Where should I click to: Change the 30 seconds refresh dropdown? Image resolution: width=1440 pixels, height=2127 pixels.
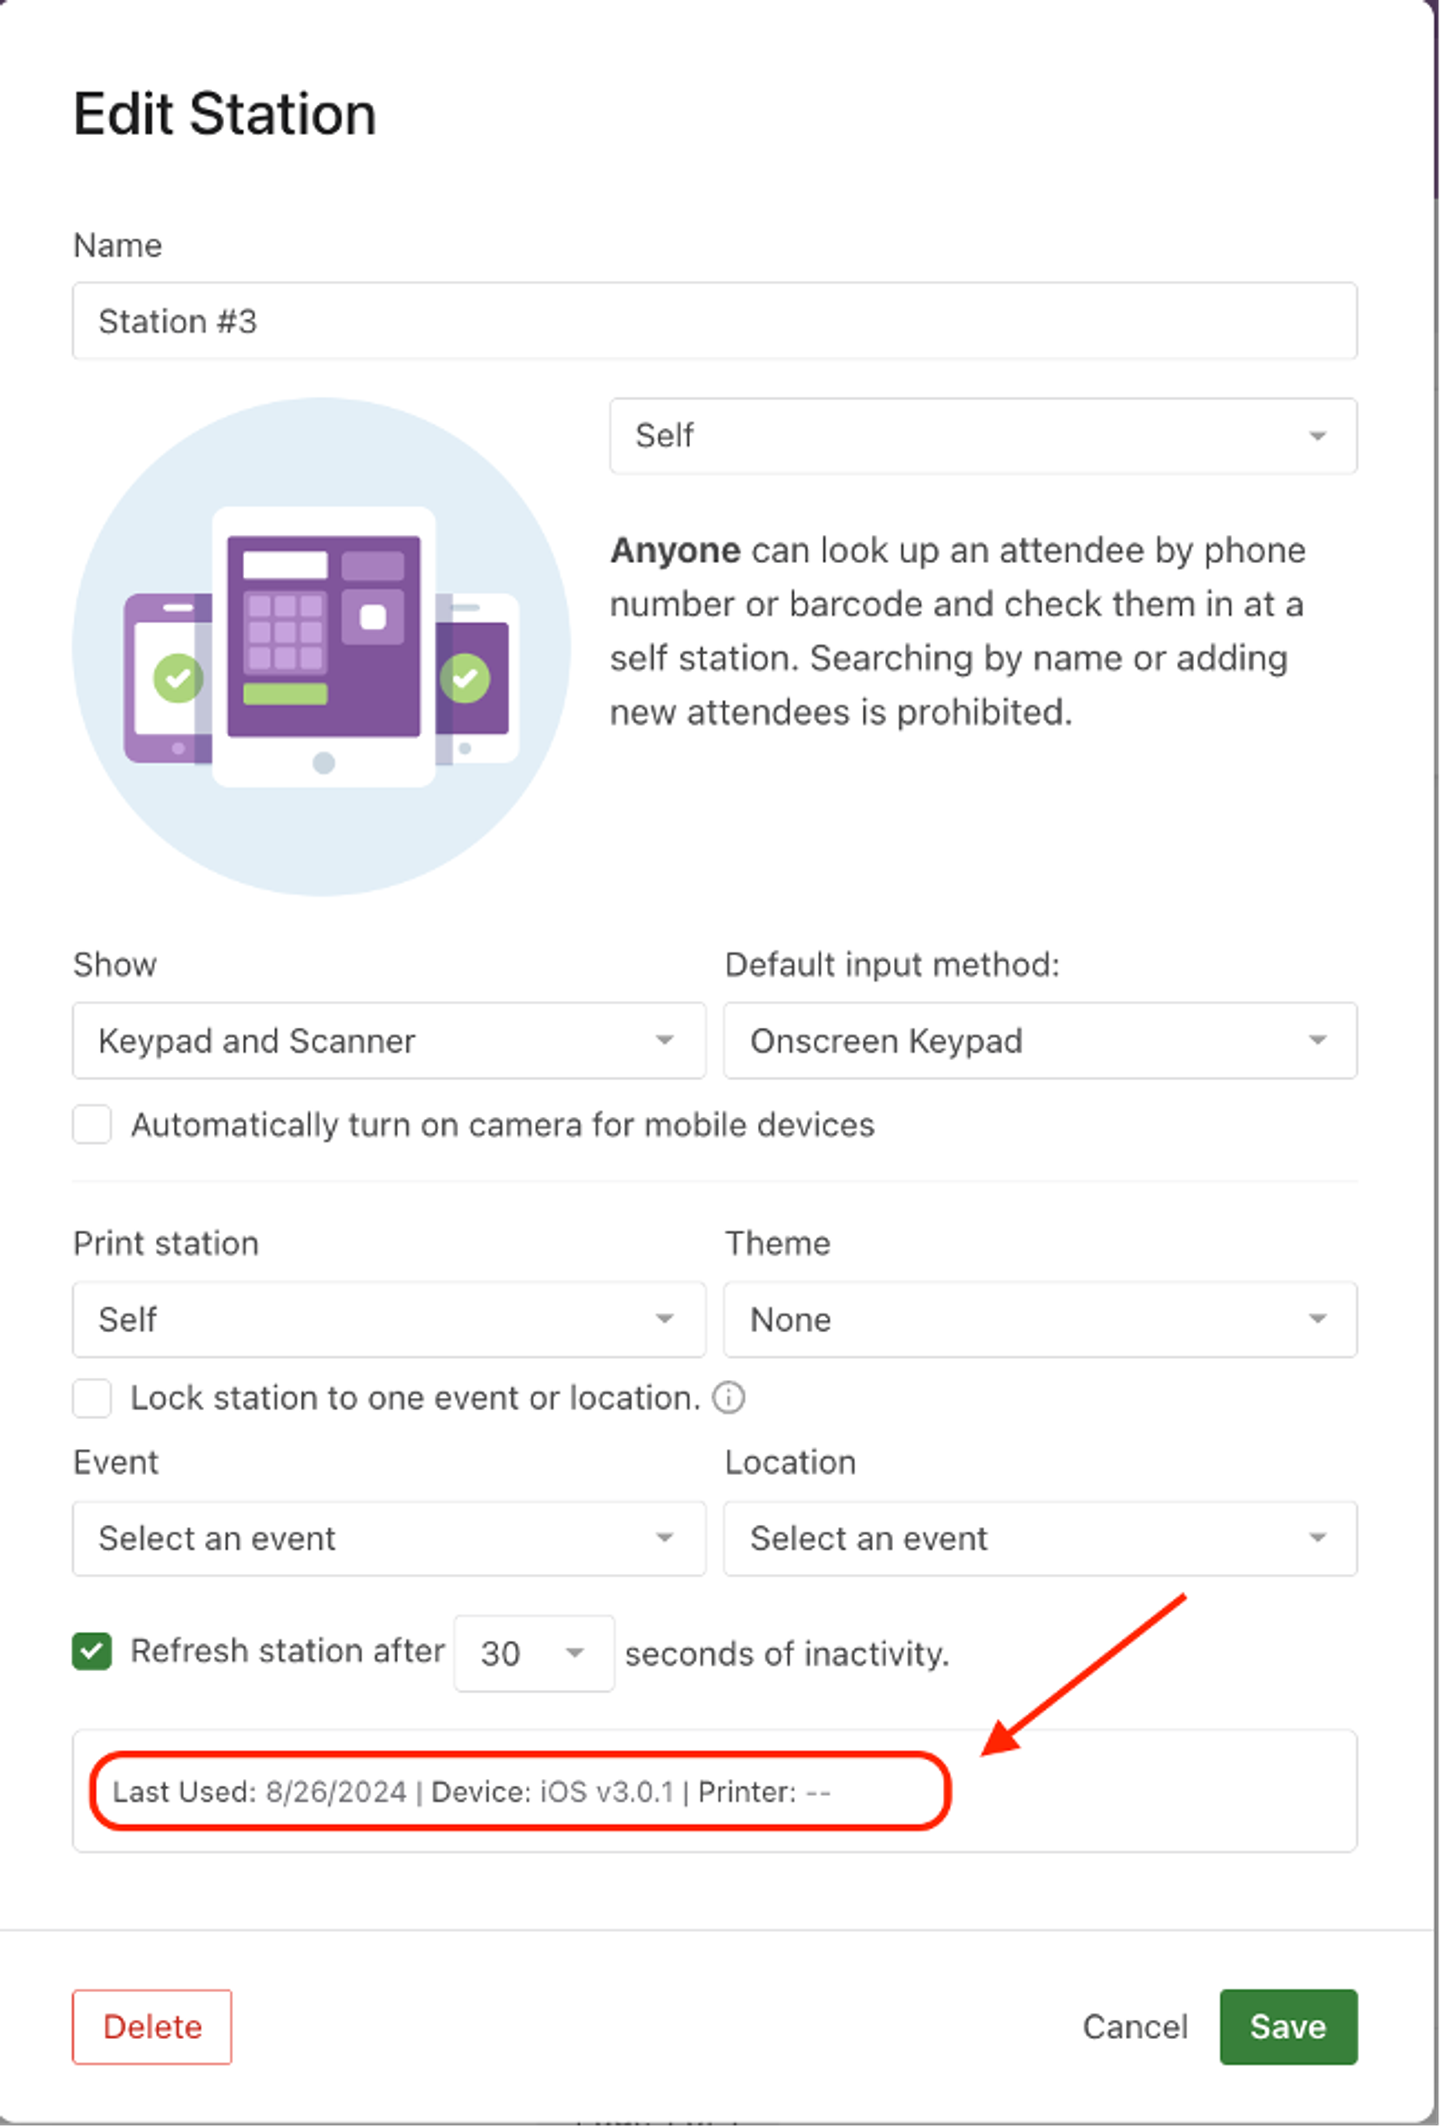click(x=534, y=1654)
